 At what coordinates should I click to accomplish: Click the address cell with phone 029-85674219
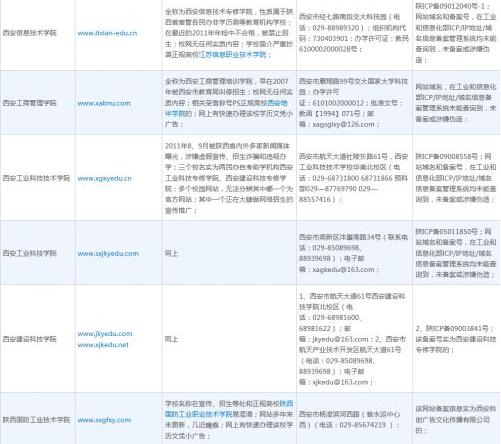pos(354,419)
